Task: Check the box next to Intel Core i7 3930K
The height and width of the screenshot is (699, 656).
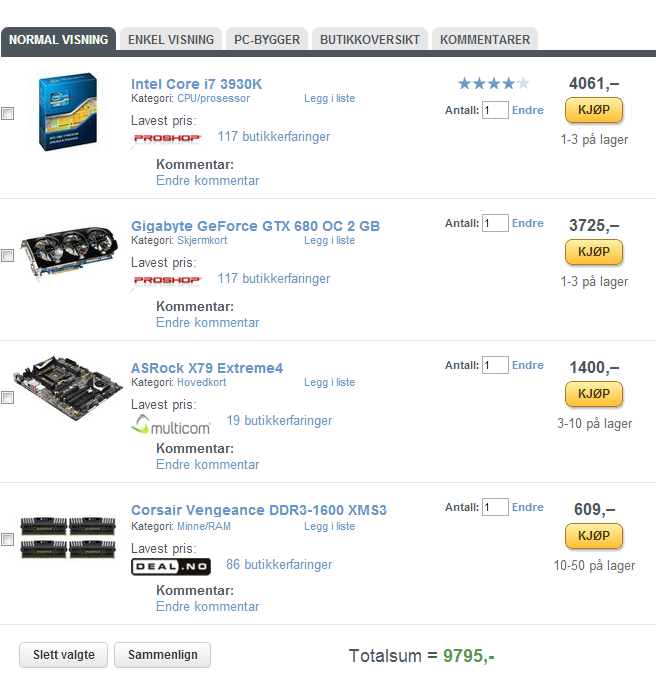Action: (x=8, y=113)
